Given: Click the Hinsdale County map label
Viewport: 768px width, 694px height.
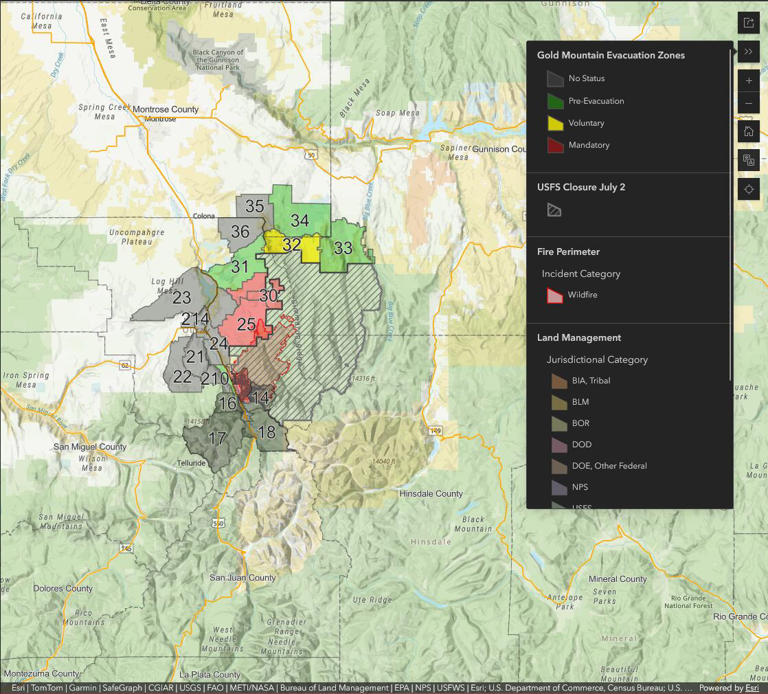Looking at the screenshot, I should coord(431,494).
